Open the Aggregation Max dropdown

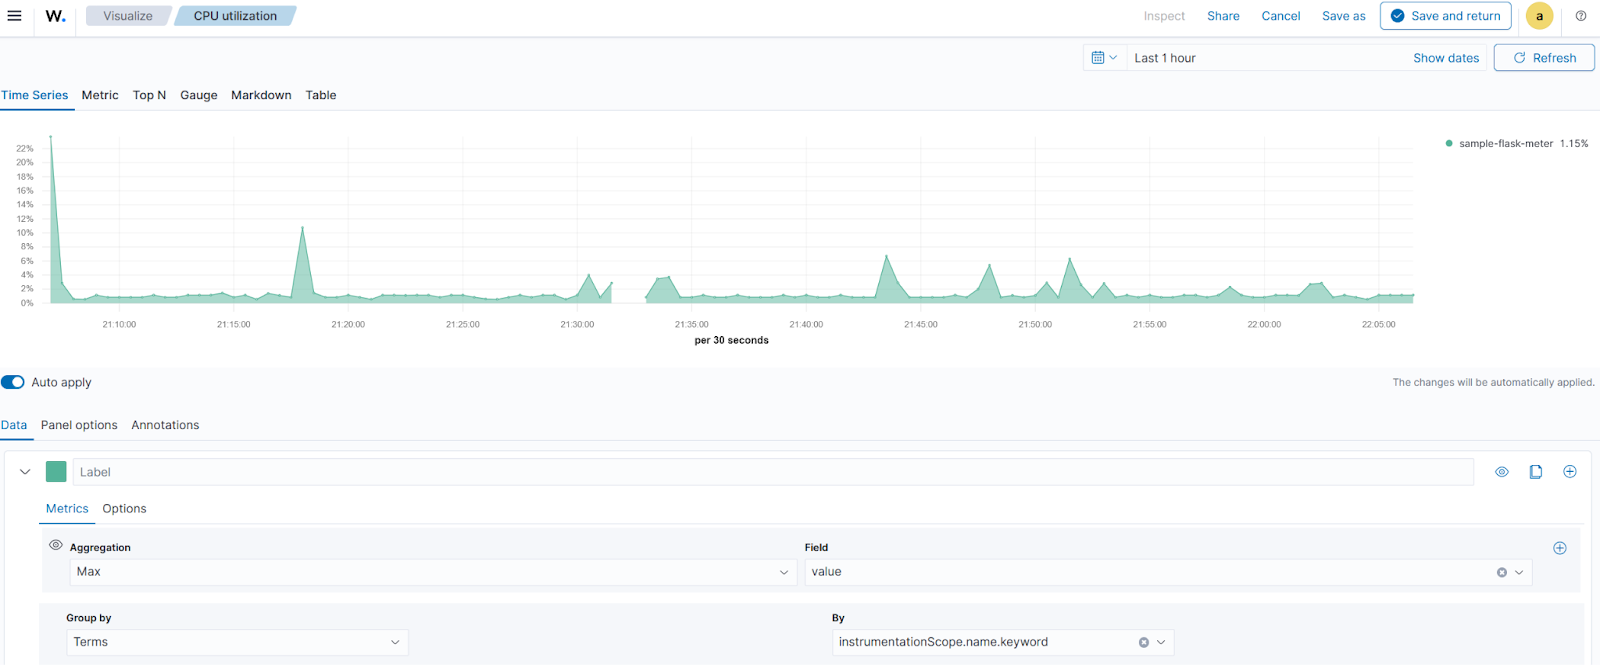(x=433, y=572)
